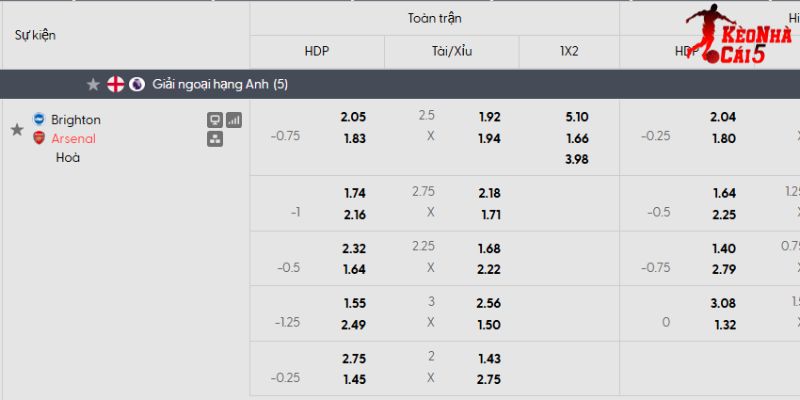This screenshot has width=800, height=400.
Task: Pick Brighton handicap odds 2.05
Action: pyautogui.click(x=353, y=117)
